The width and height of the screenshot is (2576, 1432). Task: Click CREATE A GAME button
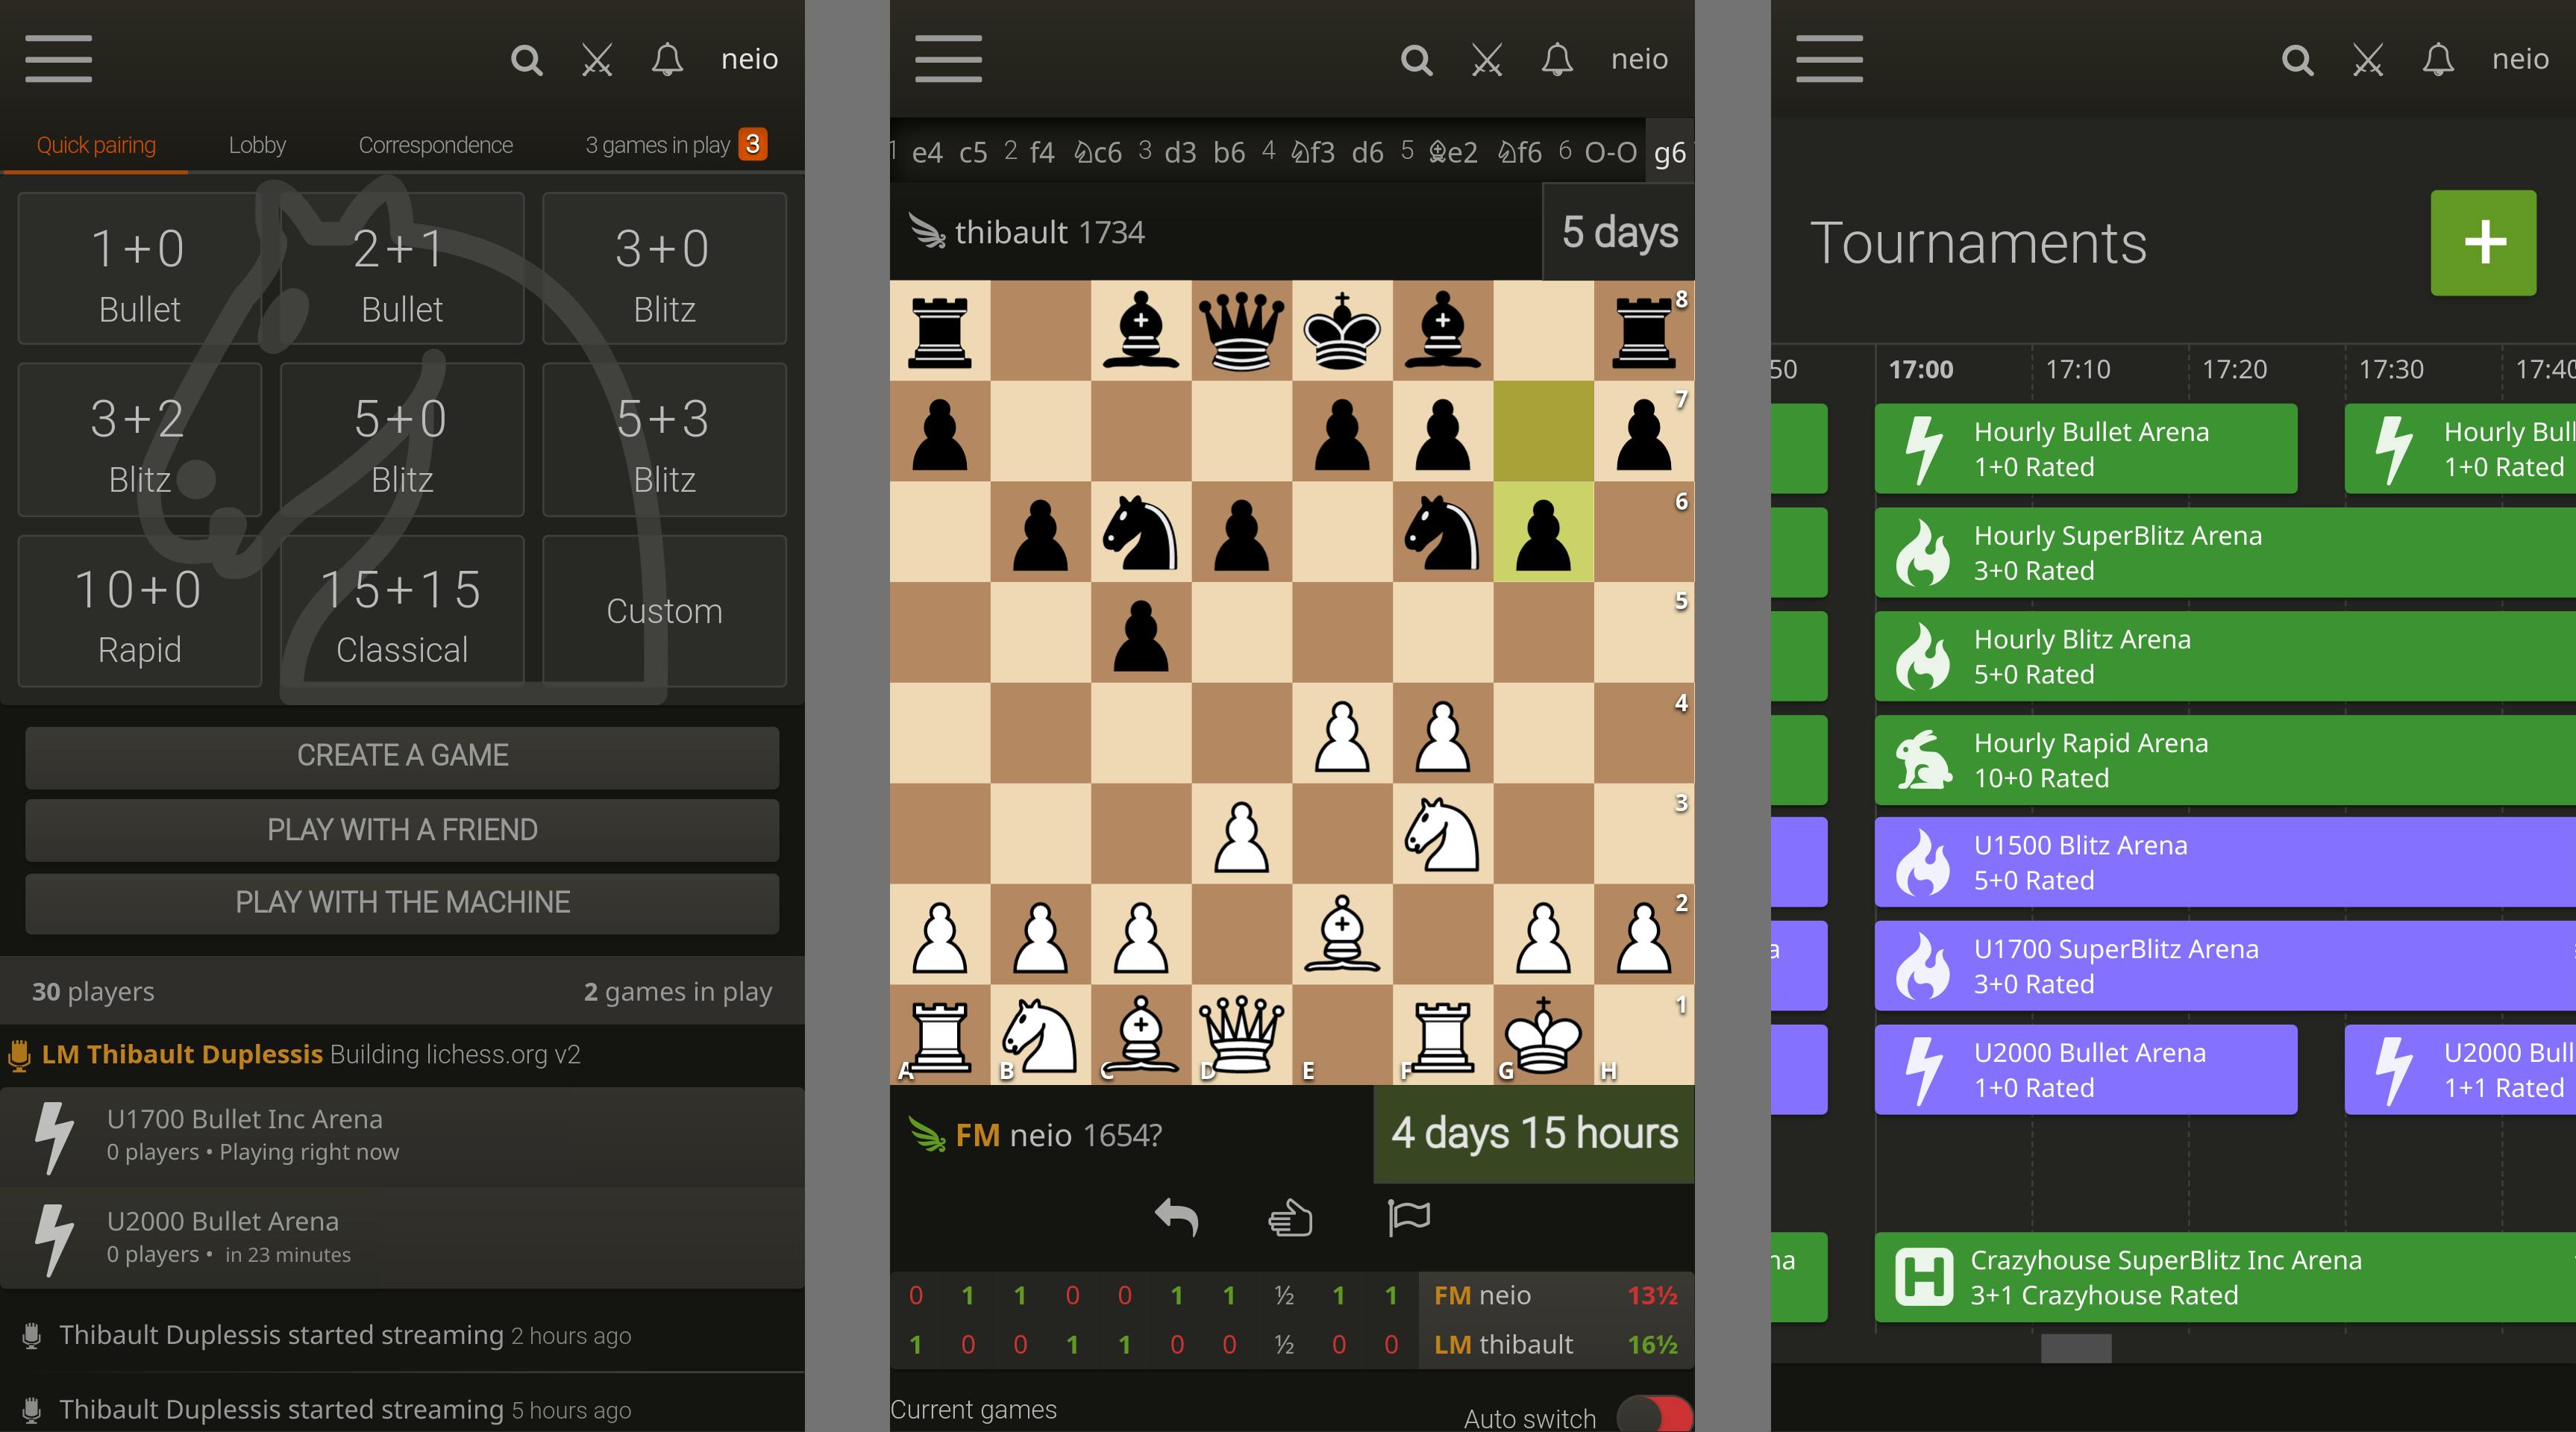[x=402, y=754]
